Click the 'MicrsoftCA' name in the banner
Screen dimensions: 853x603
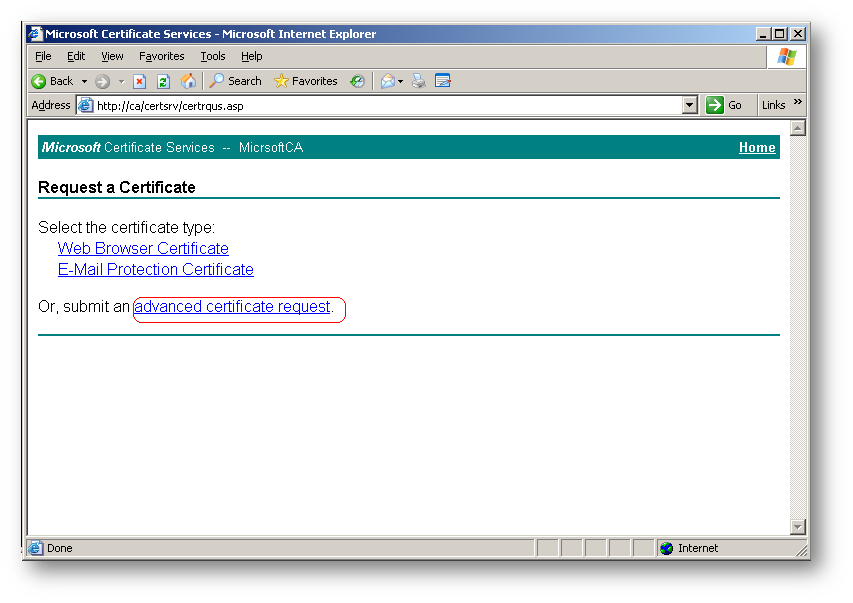tap(271, 147)
